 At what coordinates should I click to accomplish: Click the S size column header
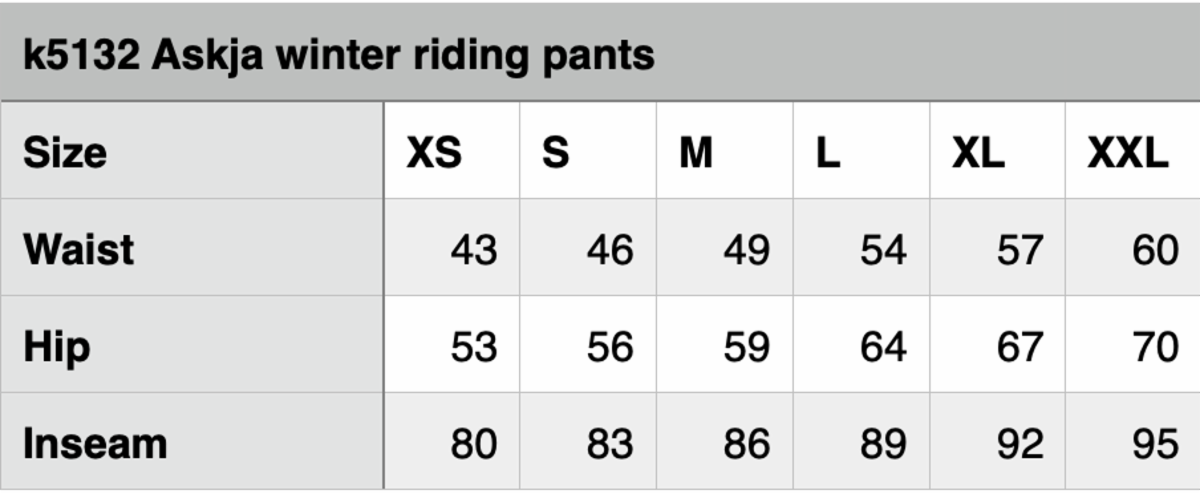point(556,153)
